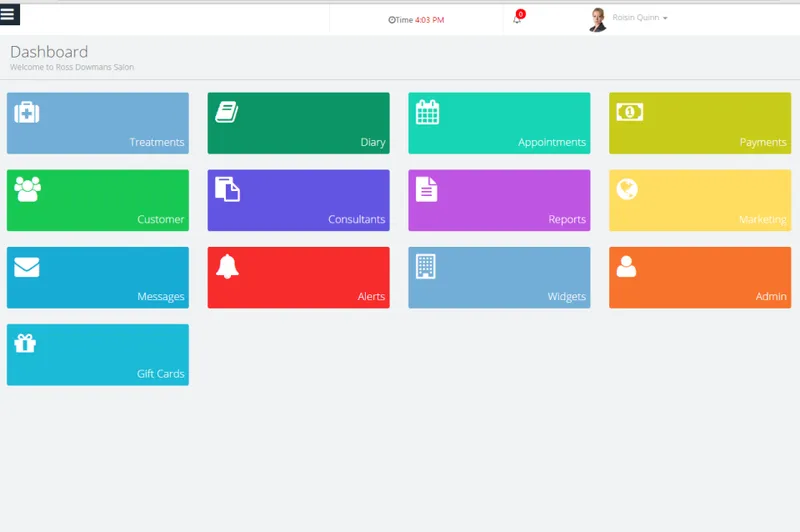The height and width of the screenshot is (532, 800).
Task: Click the 'Welcome to Ross Dowmans Salon' subtitle
Action: (72, 67)
